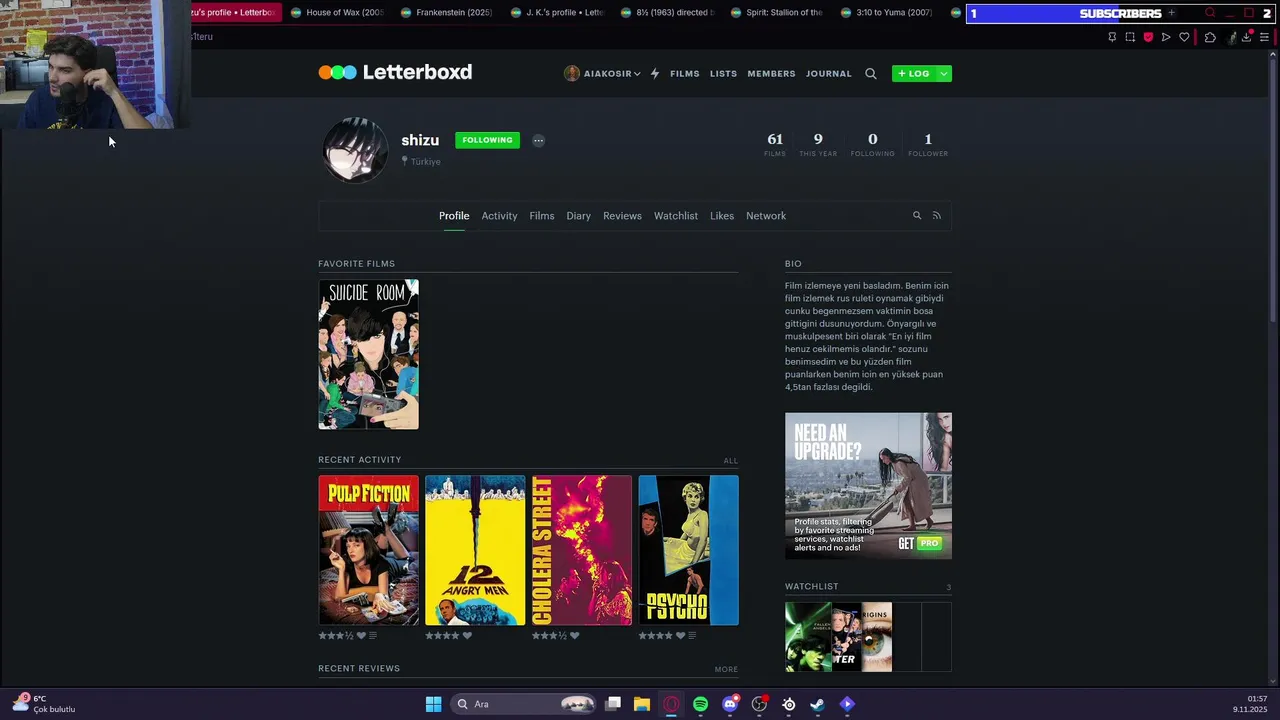Click the Windows taskbar search box
The image size is (1280, 720).
coord(523,704)
